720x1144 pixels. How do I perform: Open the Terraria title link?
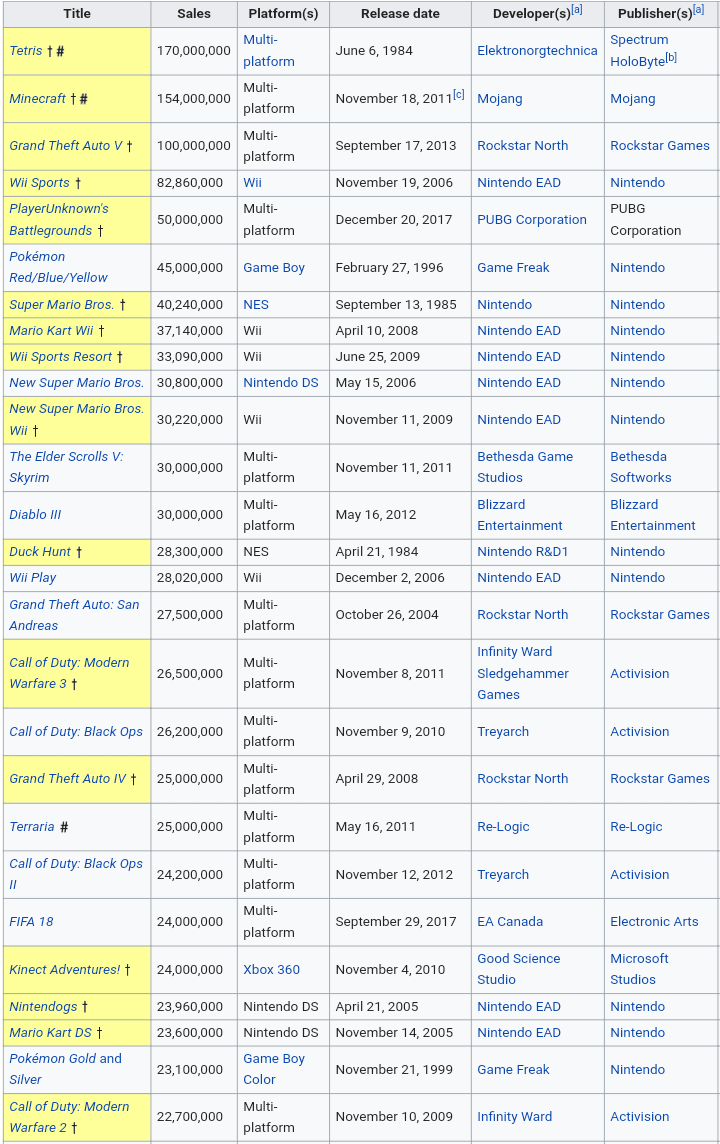pos(32,827)
